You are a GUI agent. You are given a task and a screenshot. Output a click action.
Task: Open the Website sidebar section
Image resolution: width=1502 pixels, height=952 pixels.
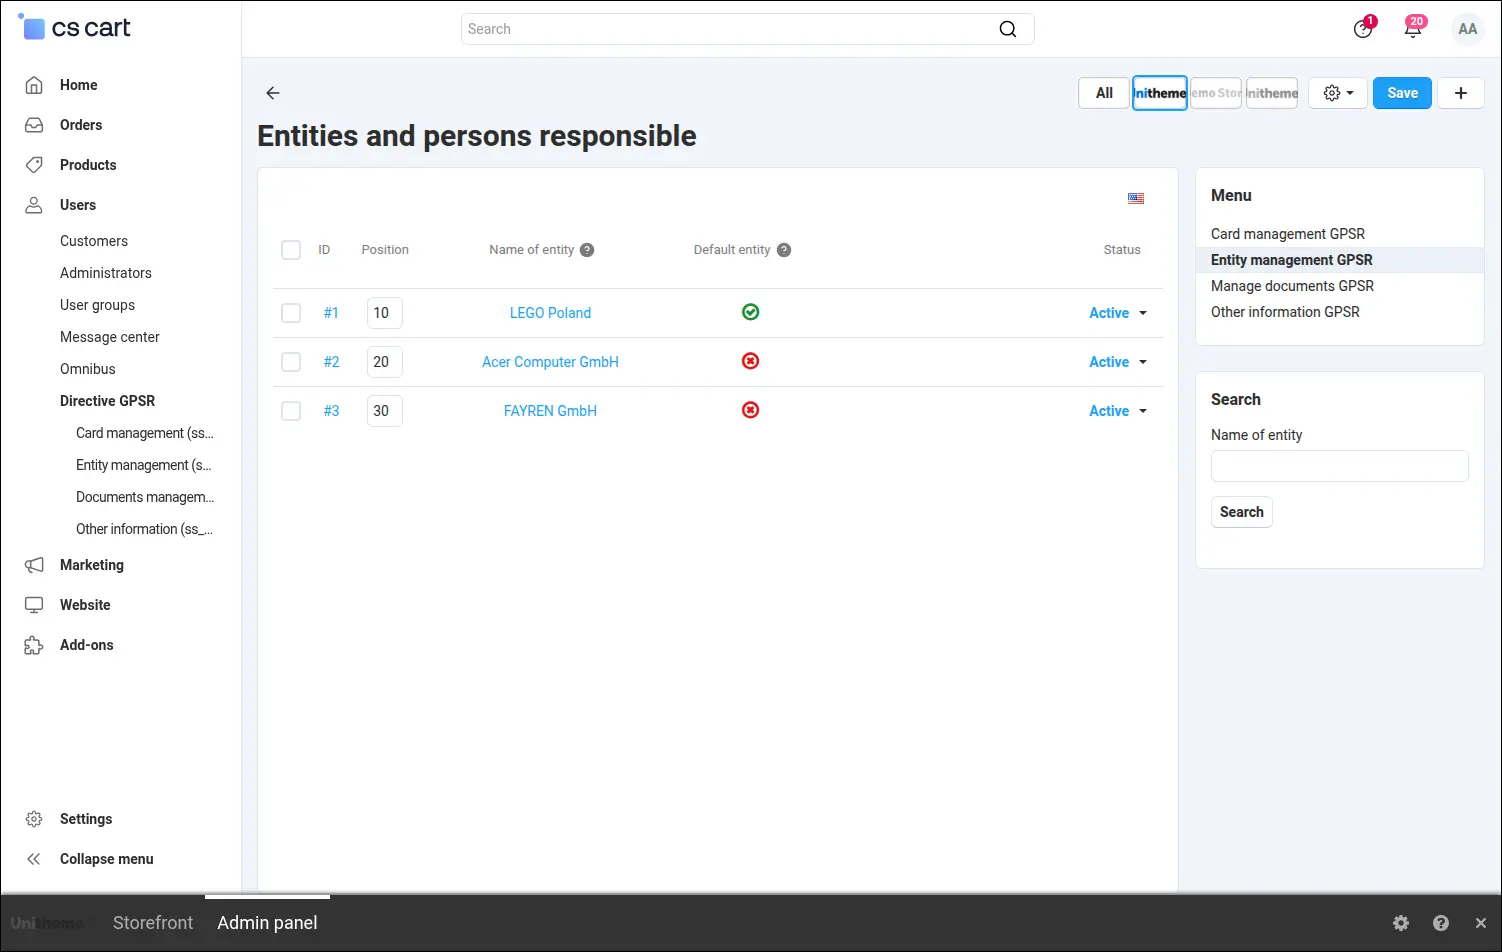point(85,605)
